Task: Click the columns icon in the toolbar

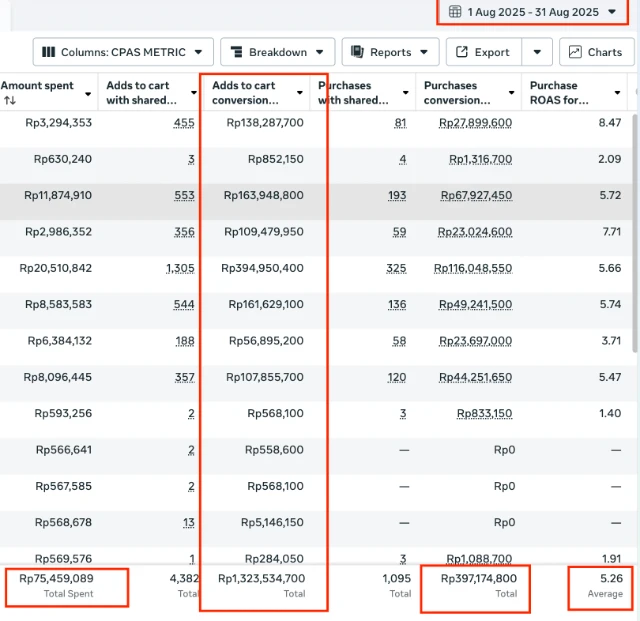Action: [x=48, y=52]
